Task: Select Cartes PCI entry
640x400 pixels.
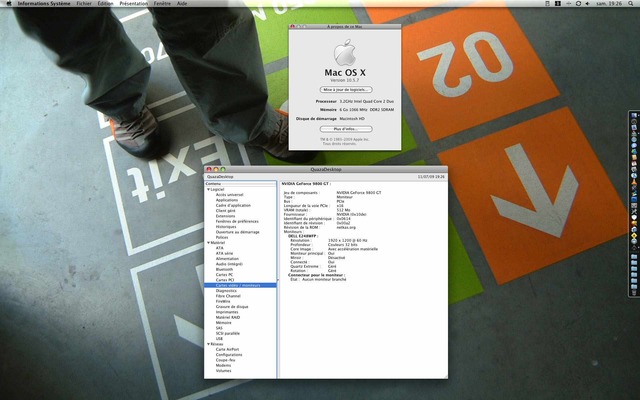Action: (225, 280)
